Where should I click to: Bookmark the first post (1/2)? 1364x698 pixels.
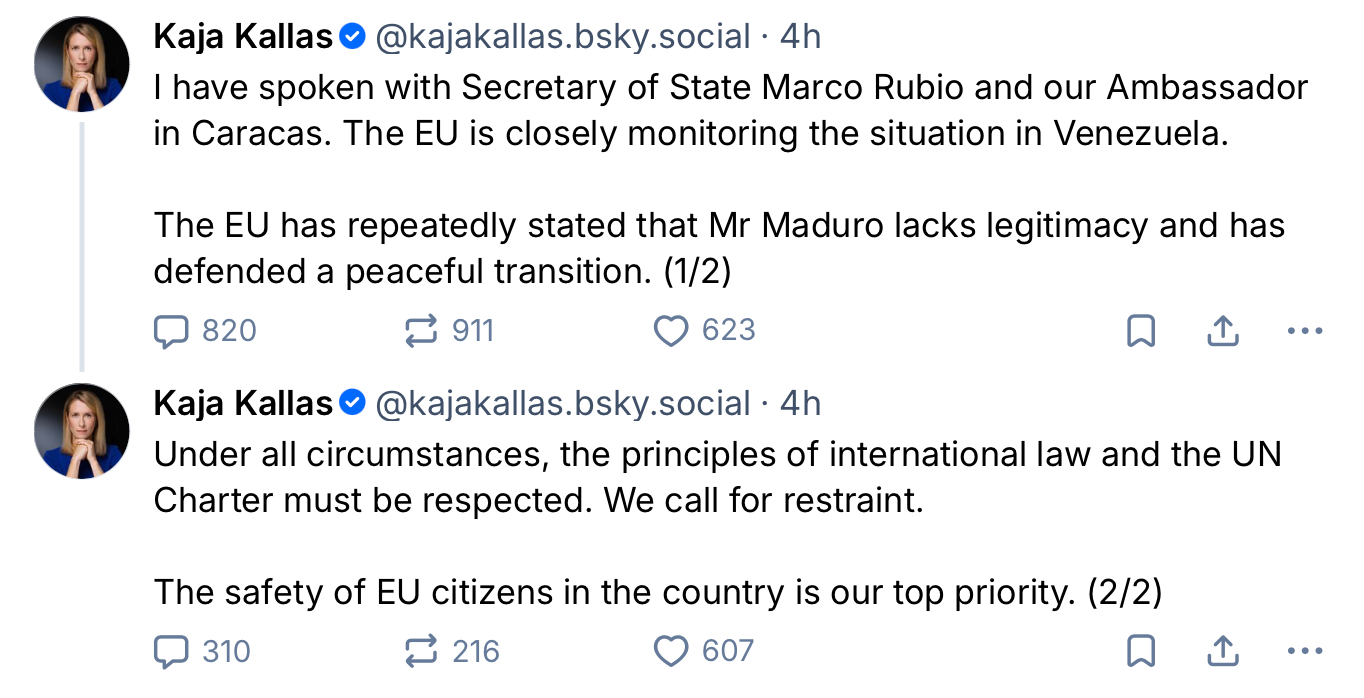[1141, 331]
